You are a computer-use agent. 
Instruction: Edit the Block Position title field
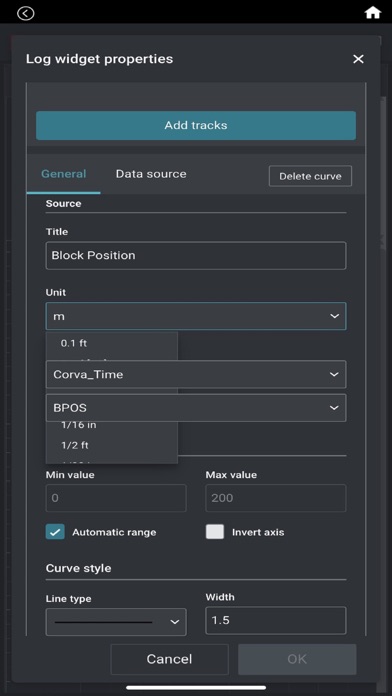point(196,255)
